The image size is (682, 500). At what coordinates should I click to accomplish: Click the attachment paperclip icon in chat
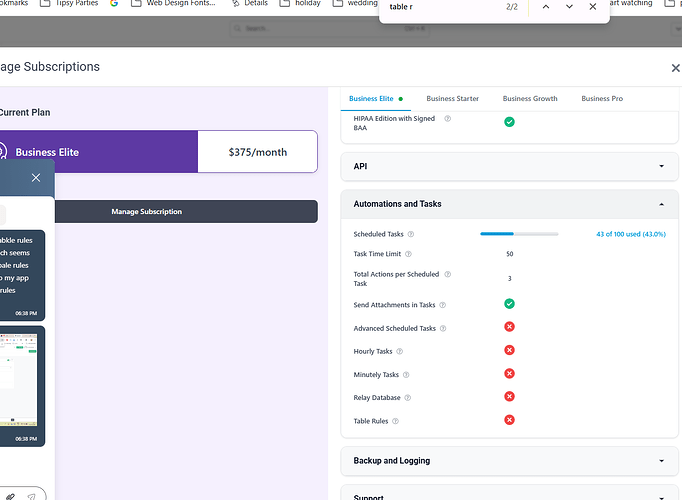click(x=8, y=495)
